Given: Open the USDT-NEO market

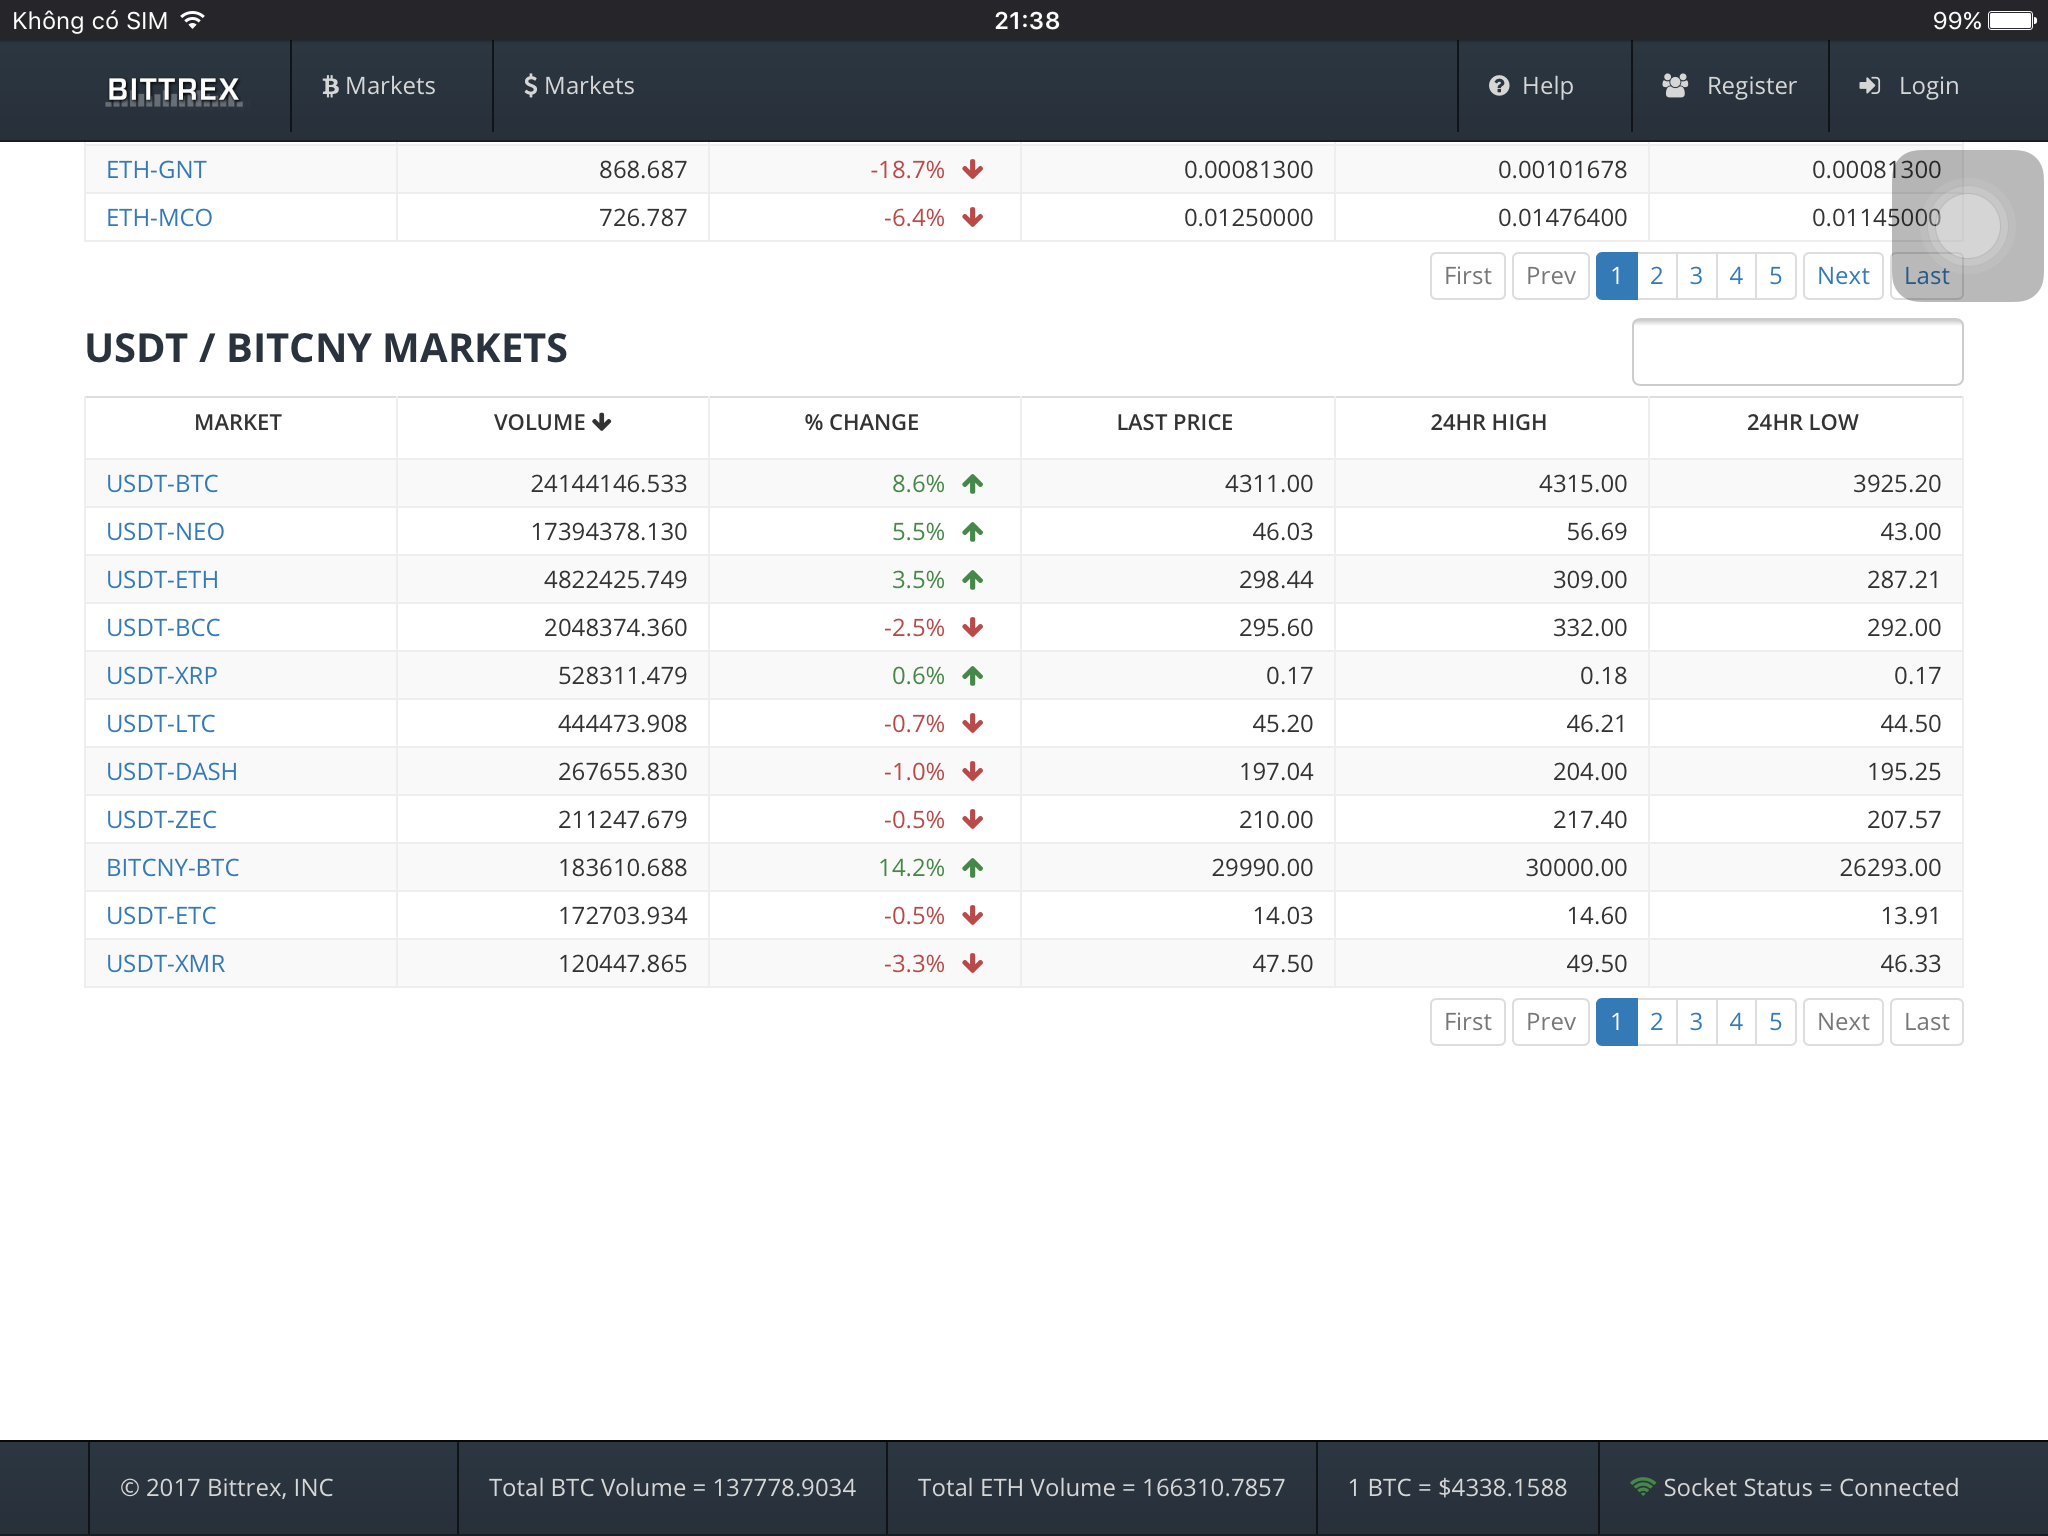Looking at the screenshot, I should tap(165, 532).
